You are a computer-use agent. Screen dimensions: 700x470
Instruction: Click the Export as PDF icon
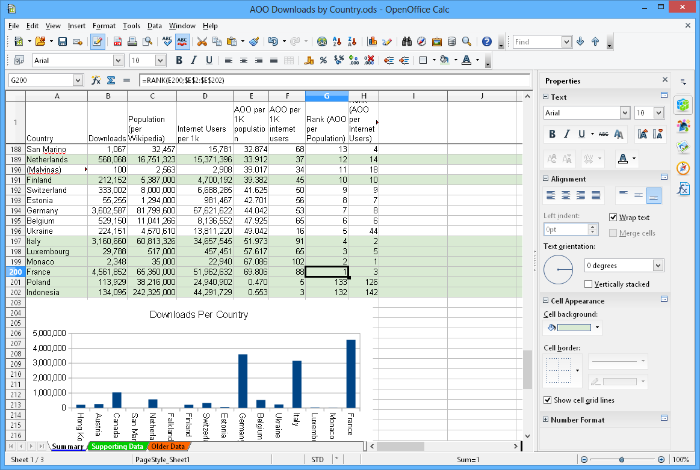(x=117, y=42)
